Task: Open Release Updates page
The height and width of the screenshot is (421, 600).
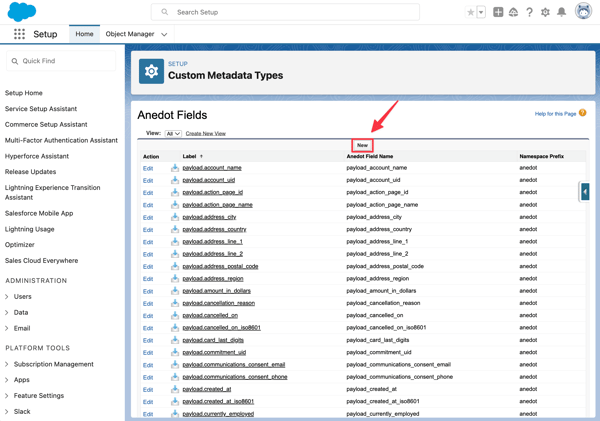Action: (31, 171)
